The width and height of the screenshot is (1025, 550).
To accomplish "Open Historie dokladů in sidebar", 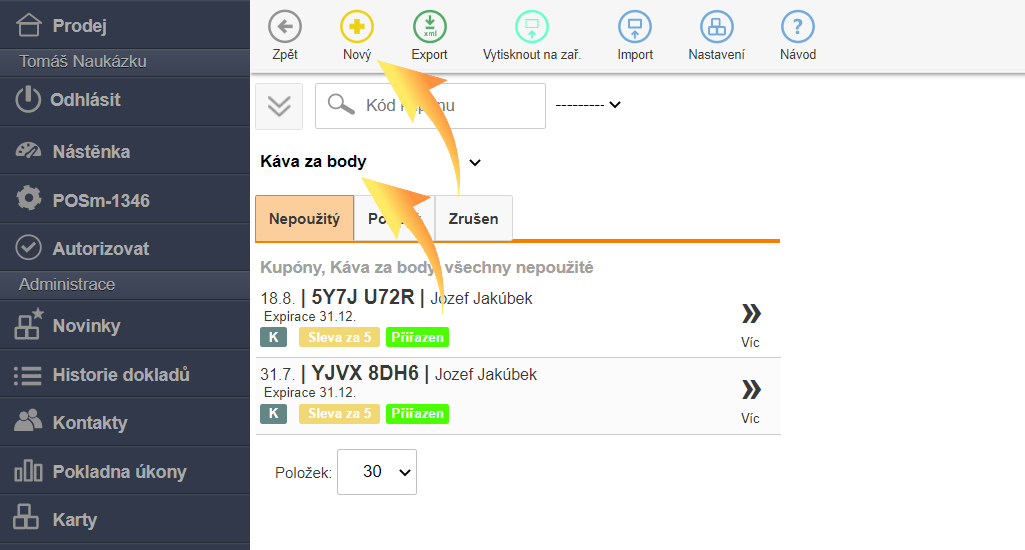I will point(120,375).
